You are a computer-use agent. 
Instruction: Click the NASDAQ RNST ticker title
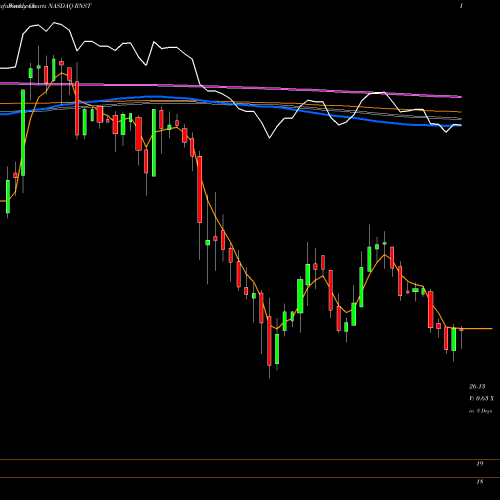click(x=70, y=6)
